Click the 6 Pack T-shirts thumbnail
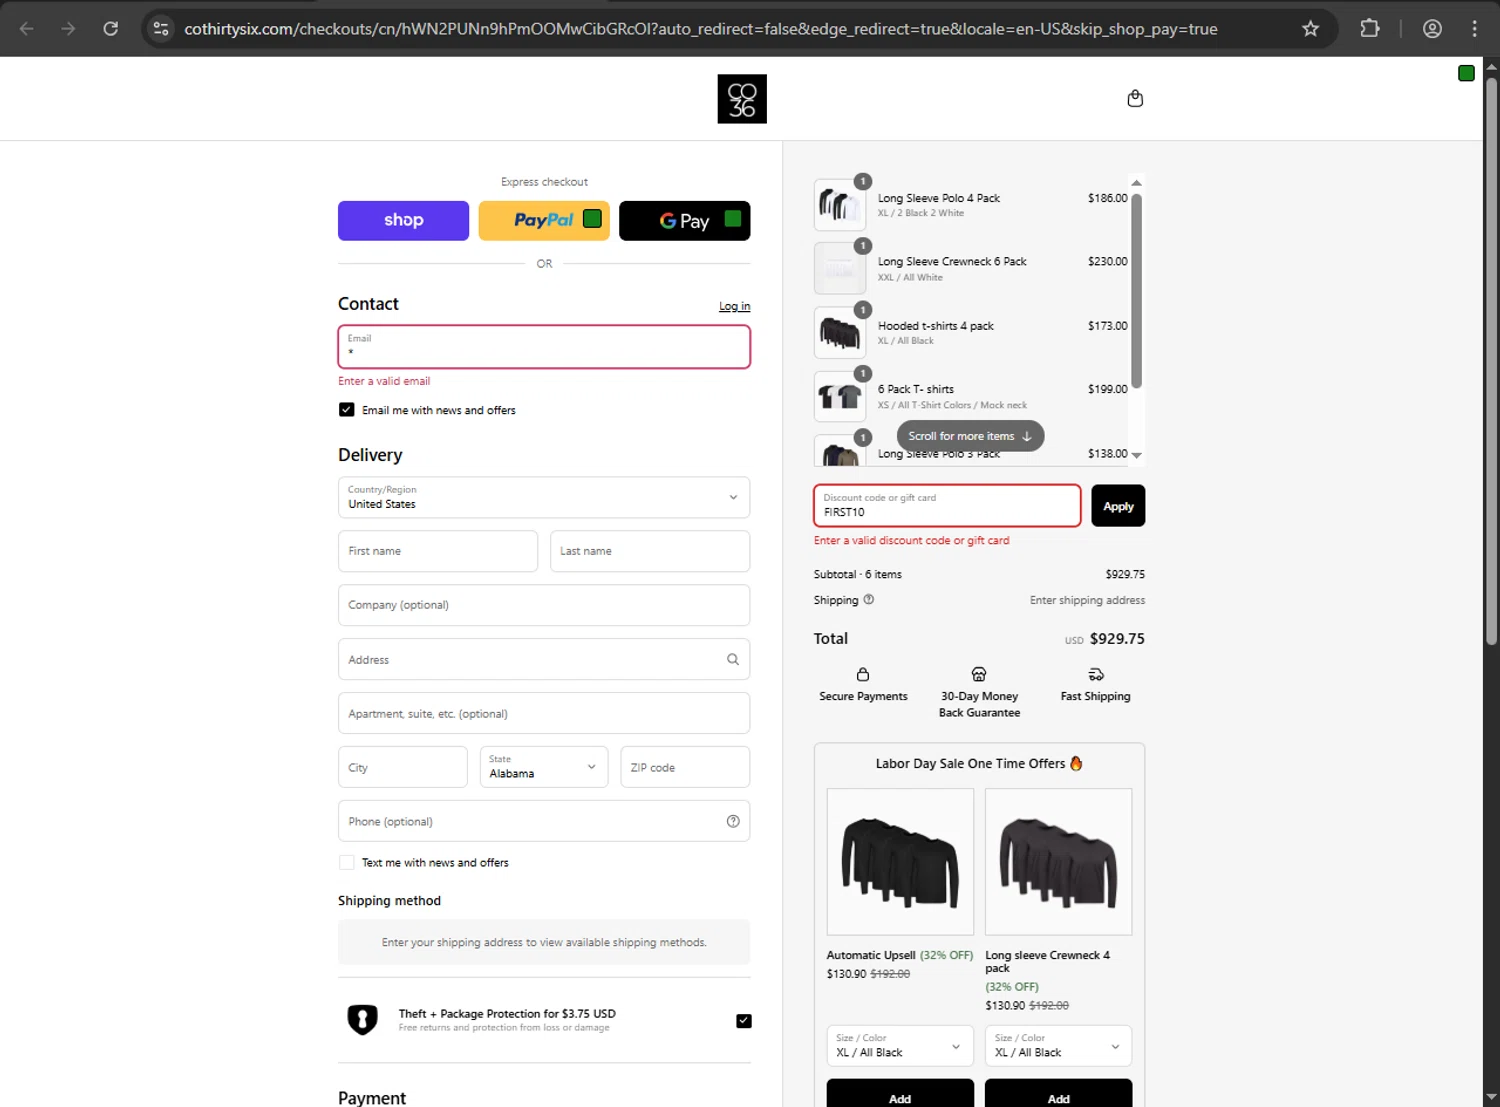Image resolution: width=1500 pixels, height=1107 pixels. tap(840, 396)
